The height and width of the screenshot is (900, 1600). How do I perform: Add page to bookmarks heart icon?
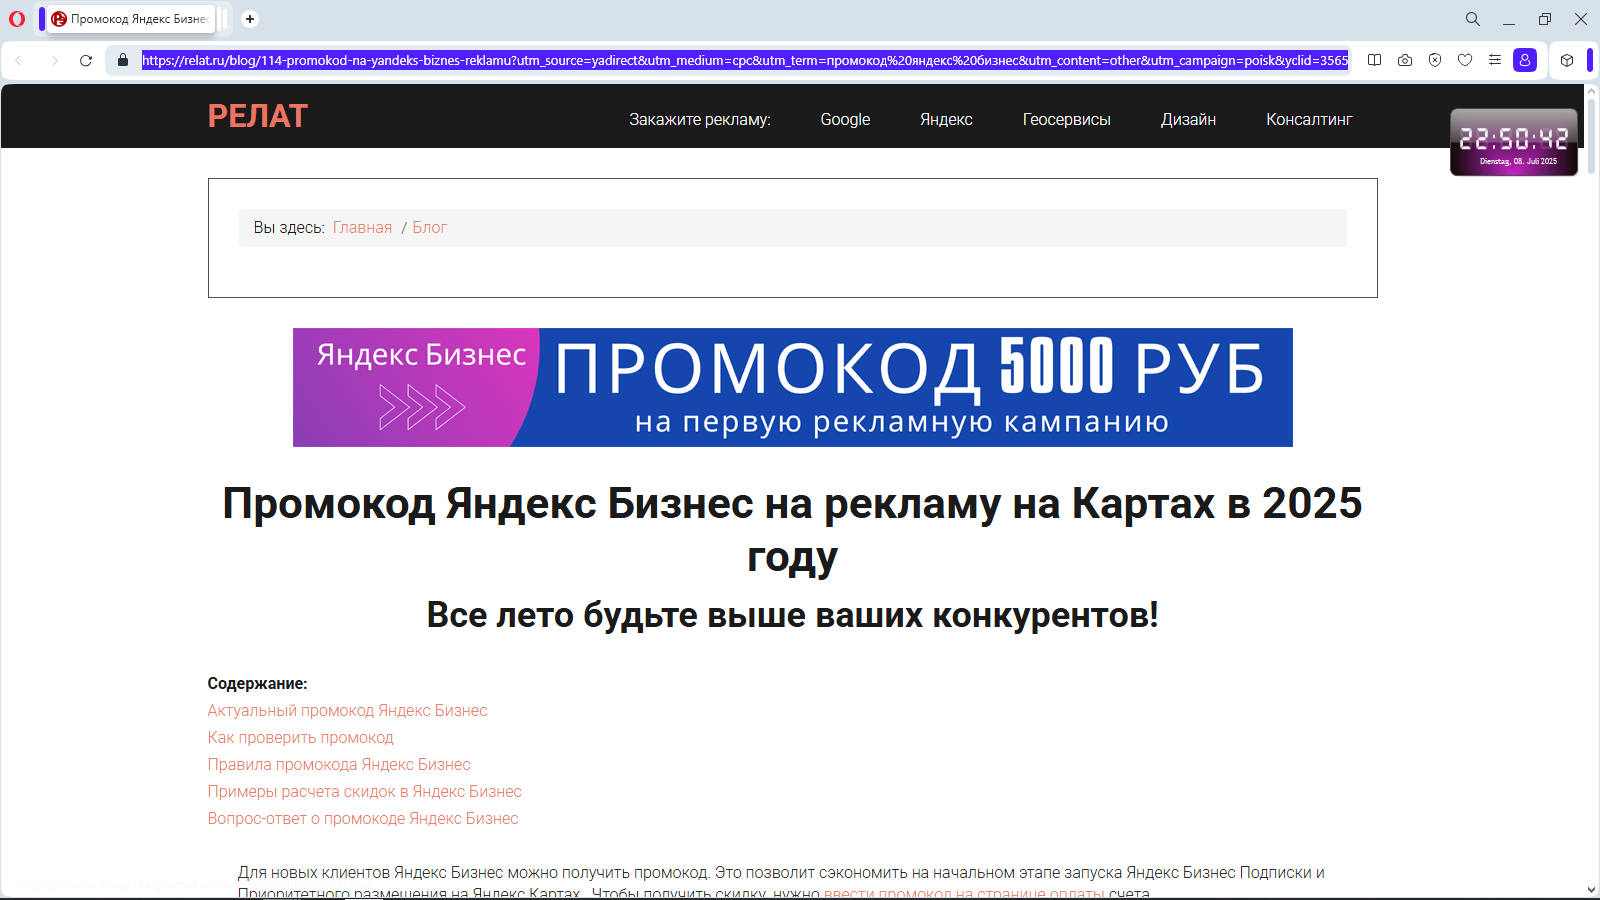[x=1465, y=60]
